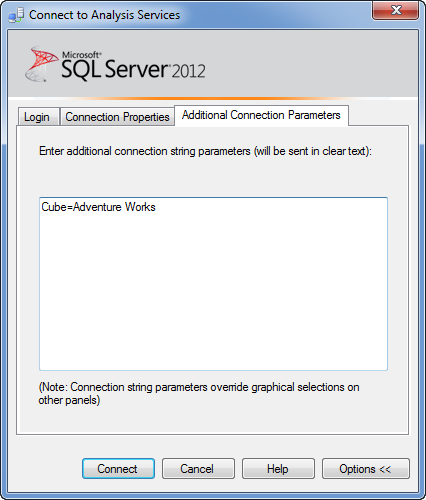Collapse the dialog with Options <<
The image size is (426, 500).
366,469
